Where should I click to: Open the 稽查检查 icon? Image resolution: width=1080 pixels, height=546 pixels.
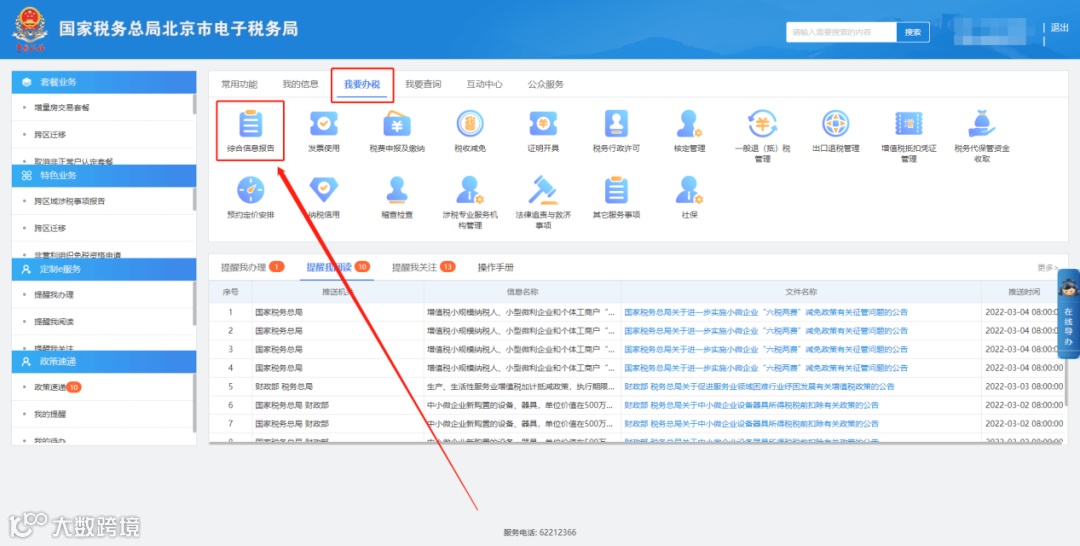(397, 198)
